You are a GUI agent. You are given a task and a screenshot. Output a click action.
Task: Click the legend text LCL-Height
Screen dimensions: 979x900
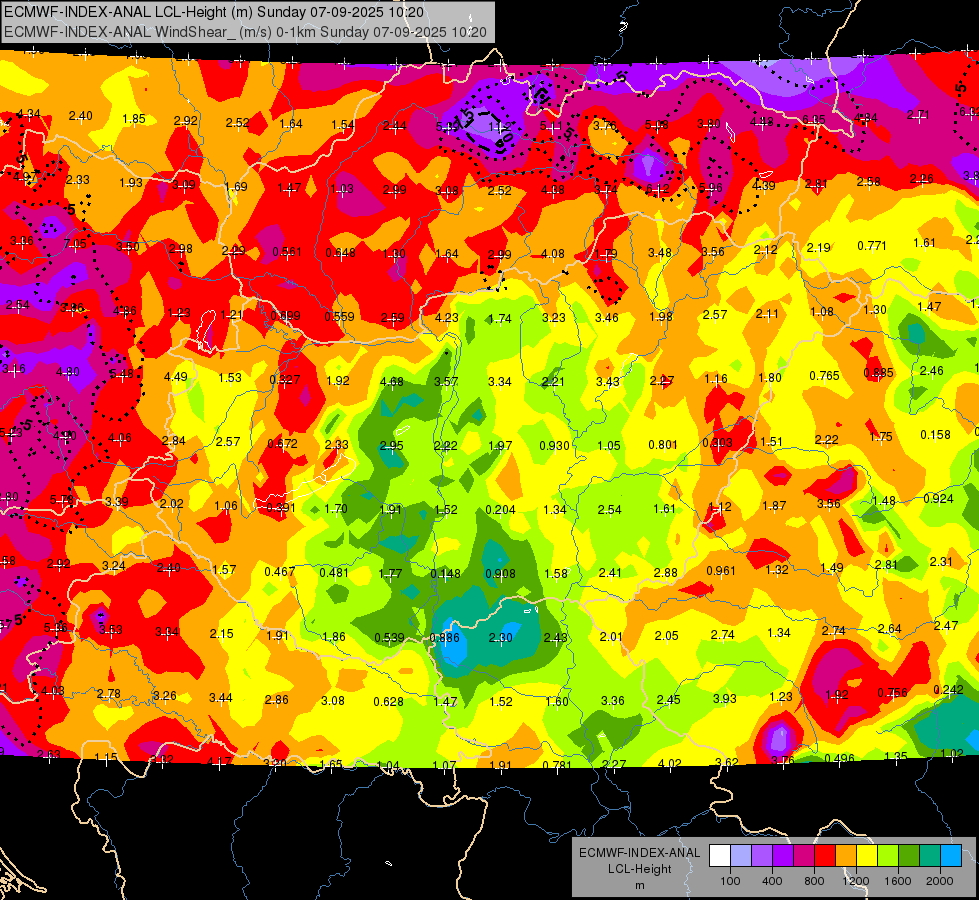point(639,869)
